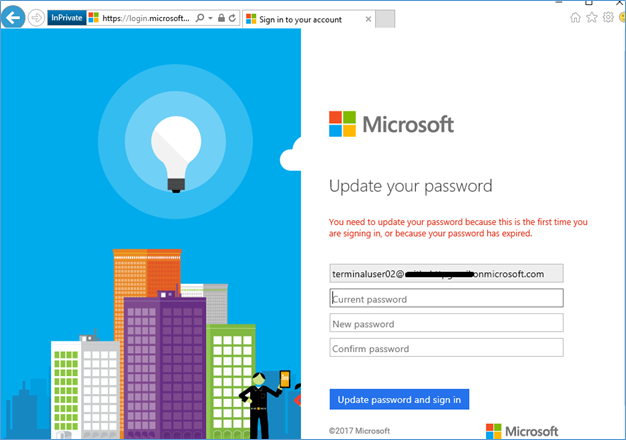Viewport: 626px width, 440px height.
Task: Open a new tab with the blank tab button
Action: 385,19
